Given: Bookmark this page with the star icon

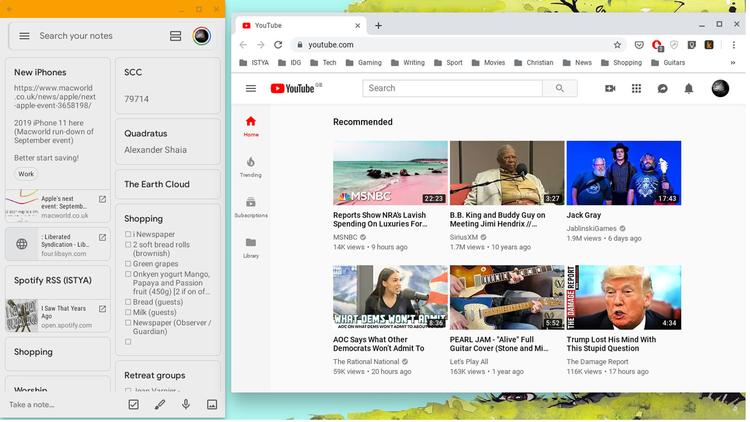Looking at the screenshot, I should (x=618, y=45).
